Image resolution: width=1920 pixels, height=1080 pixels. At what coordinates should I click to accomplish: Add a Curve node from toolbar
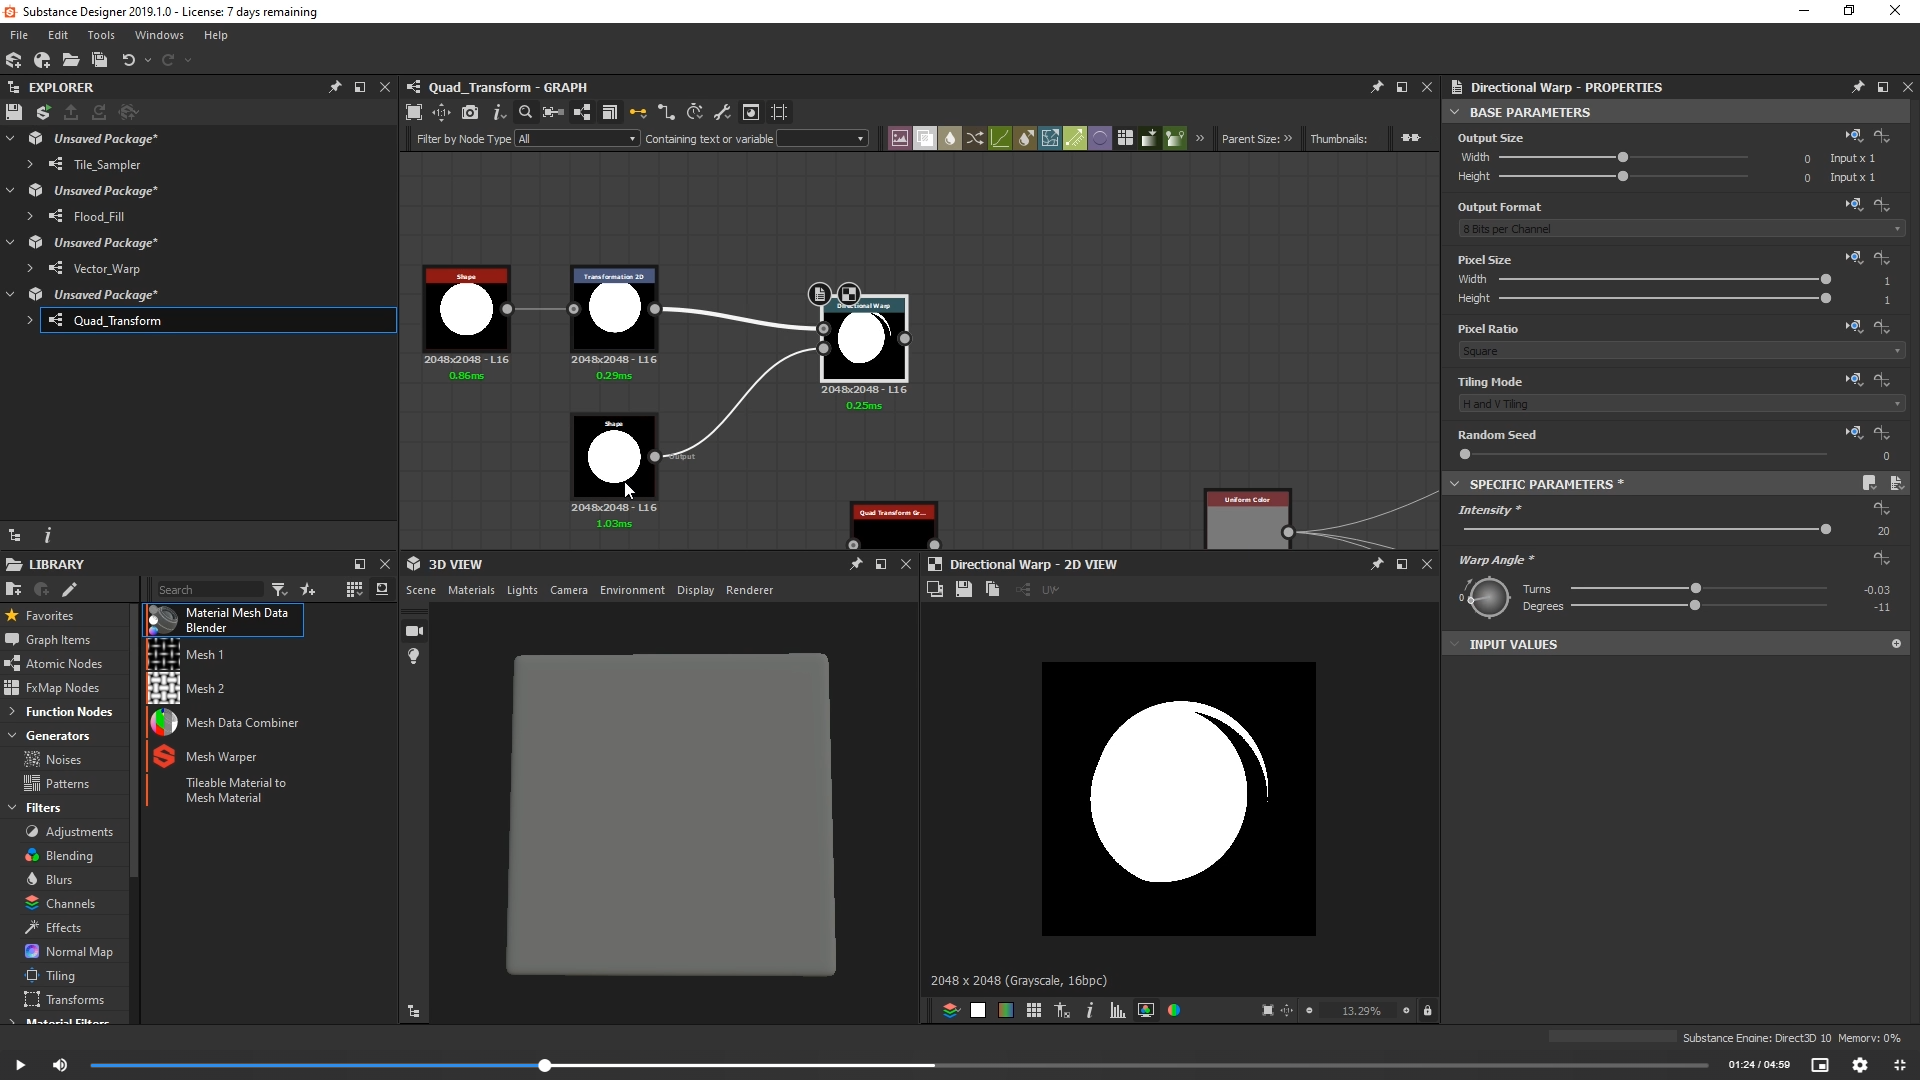1000,138
